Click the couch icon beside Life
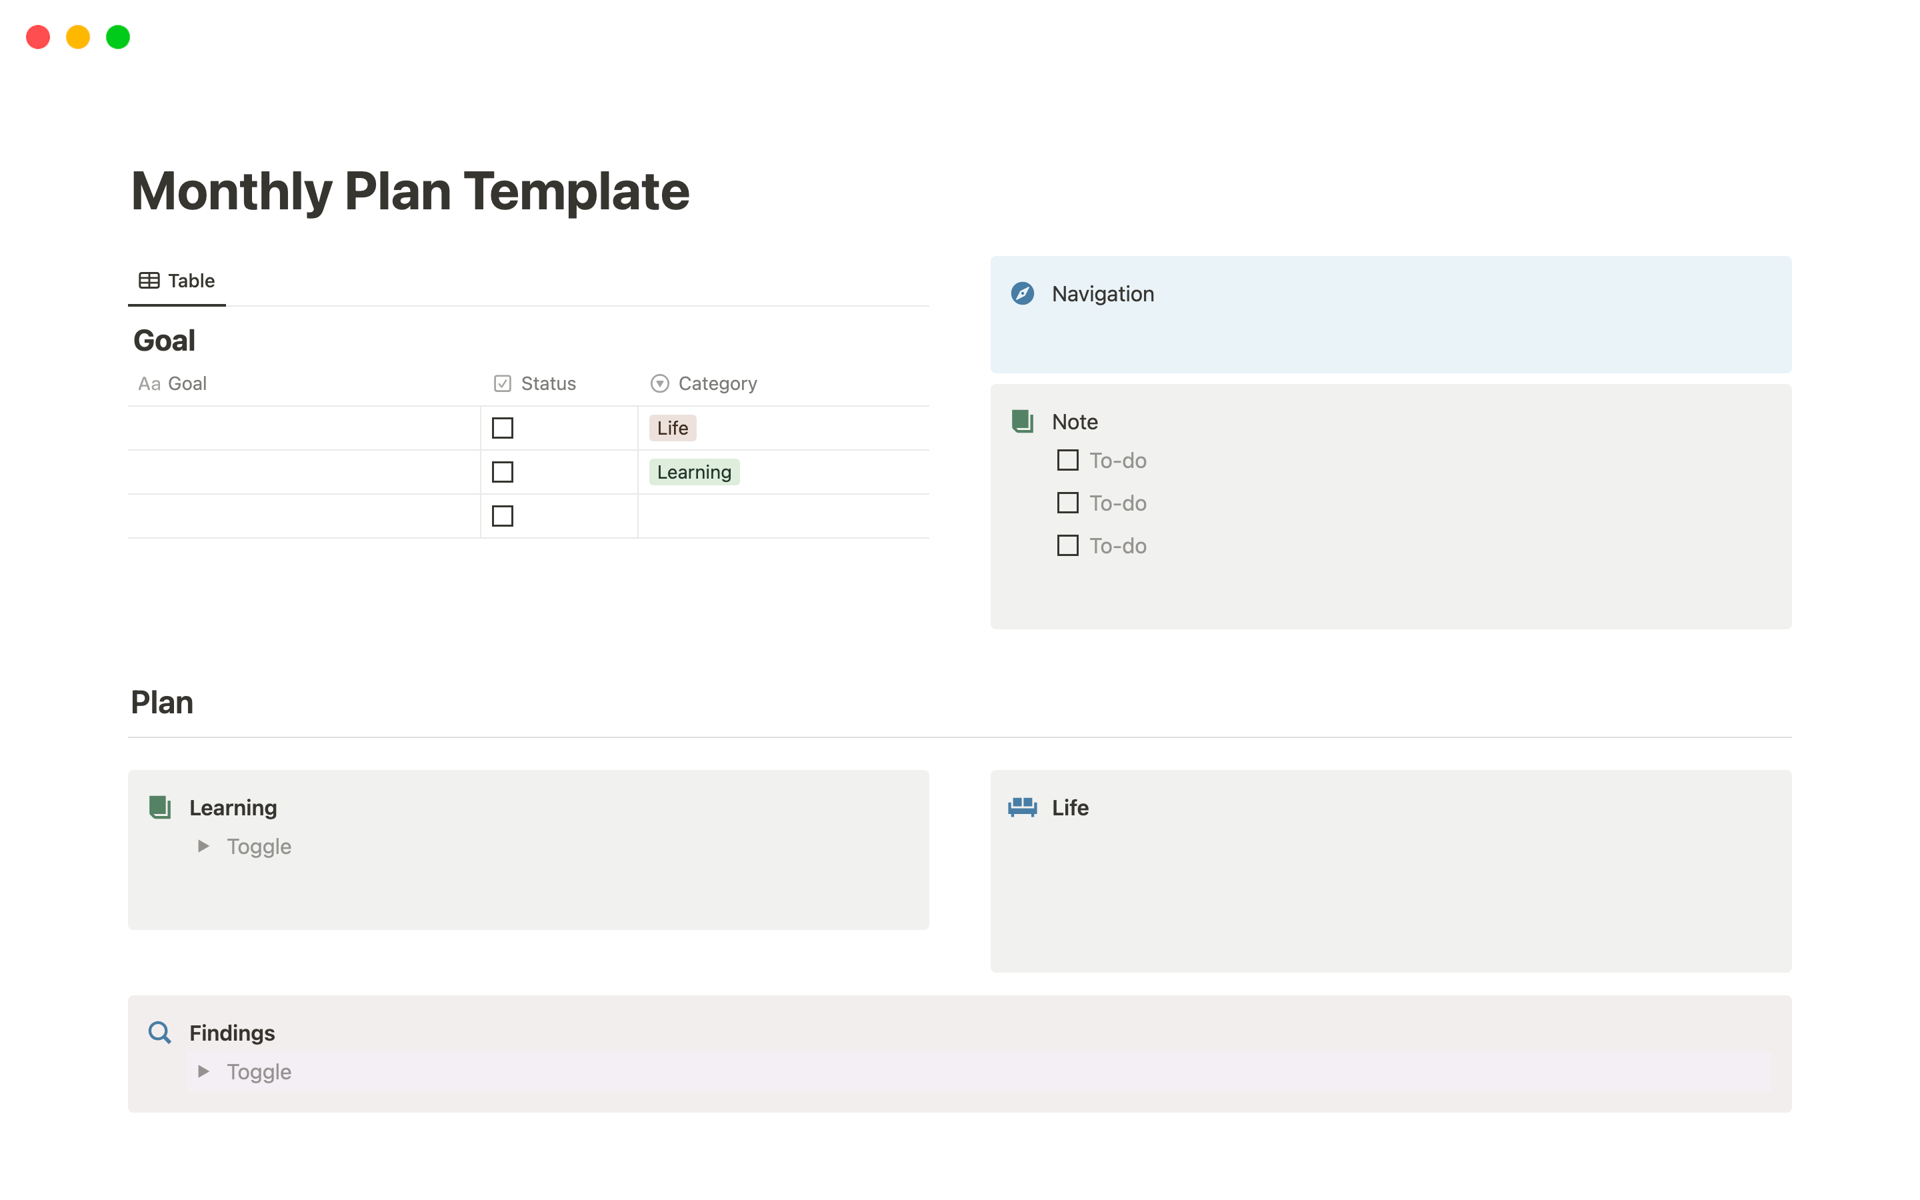 1022,807
